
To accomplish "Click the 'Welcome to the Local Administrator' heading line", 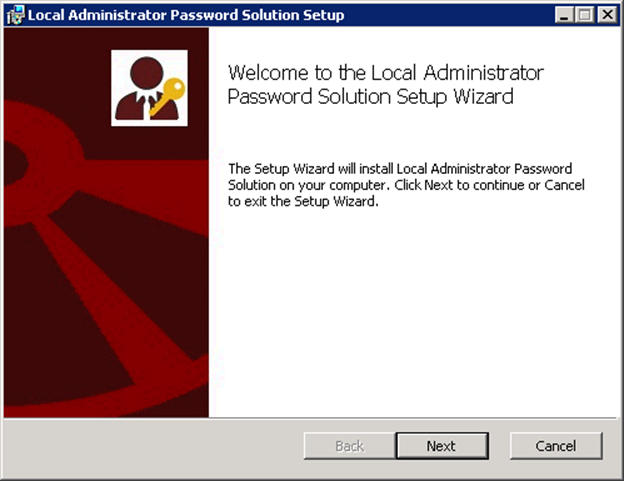I will (x=386, y=73).
